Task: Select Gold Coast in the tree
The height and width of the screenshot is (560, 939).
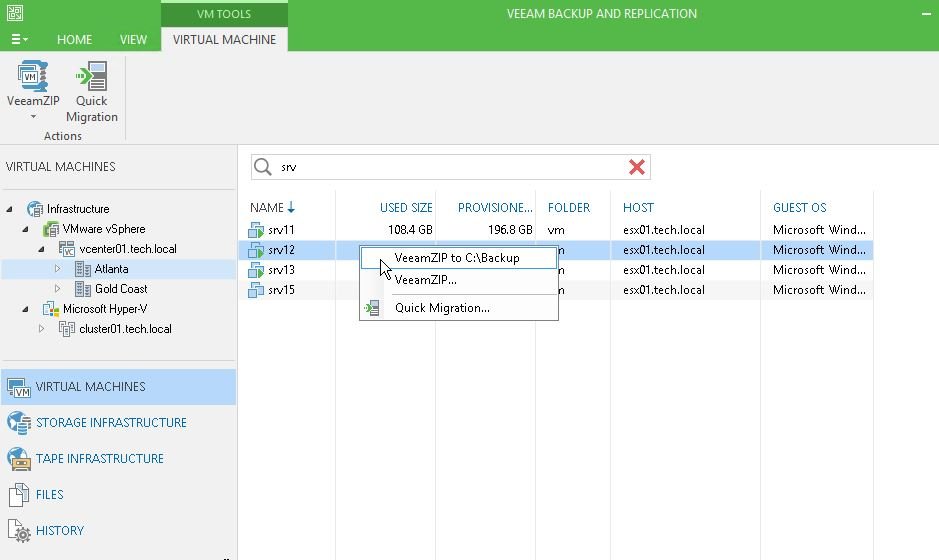Action: coord(121,289)
